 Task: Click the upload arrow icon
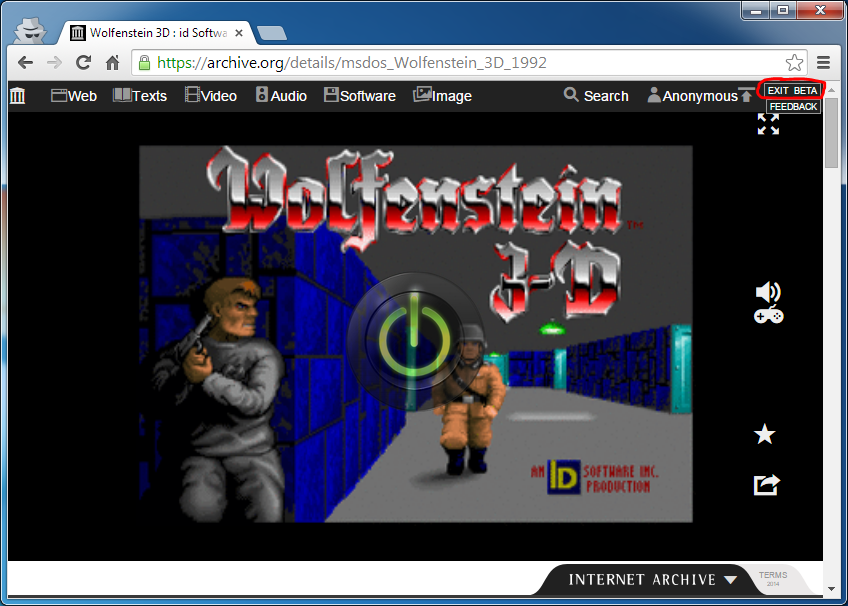pos(746,95)
